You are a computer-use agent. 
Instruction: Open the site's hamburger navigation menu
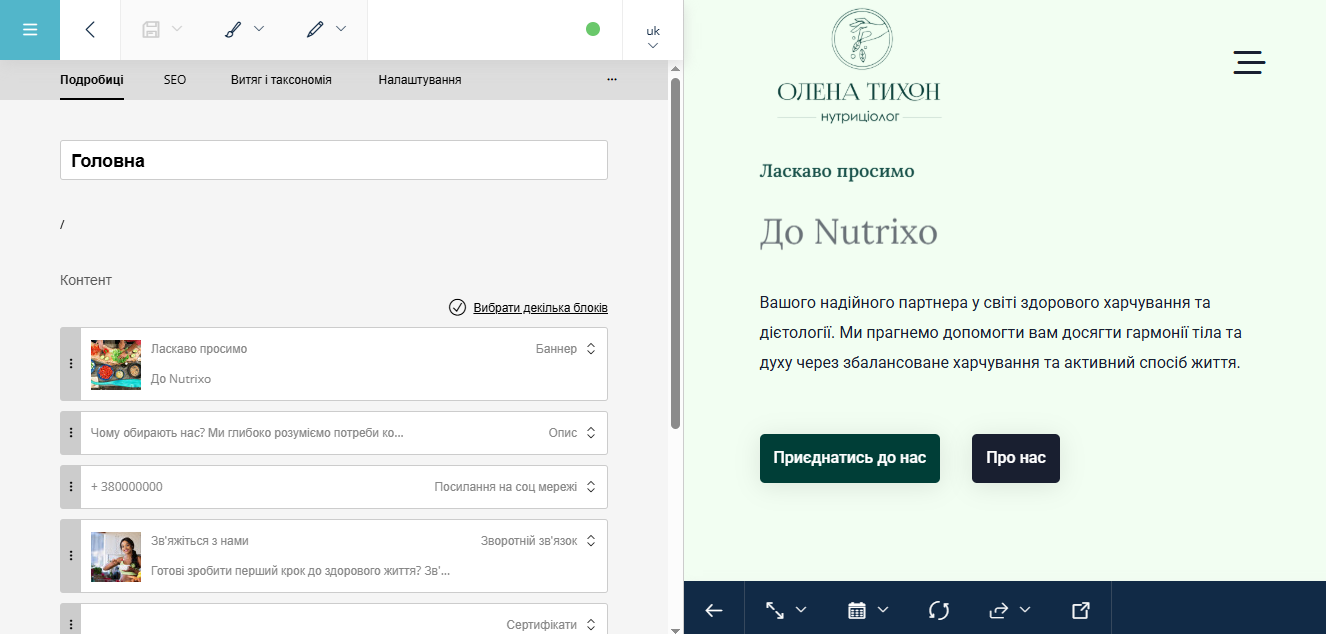pos(1249,62)
